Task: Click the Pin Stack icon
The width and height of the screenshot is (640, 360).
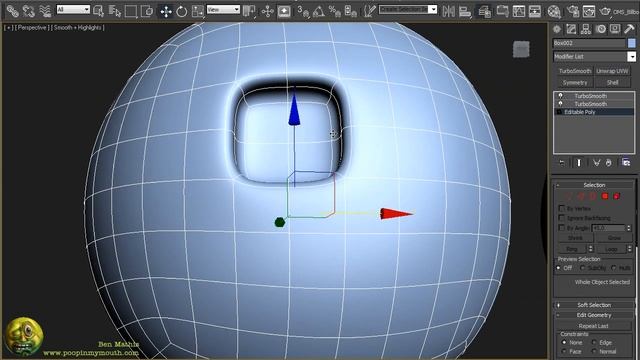Action: pyautogui.click(x=562, y=163)
